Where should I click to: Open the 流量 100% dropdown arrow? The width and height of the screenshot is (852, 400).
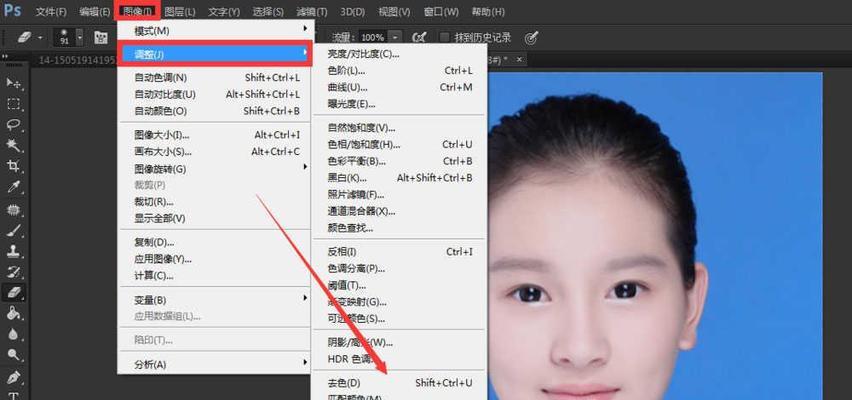[395, 38]
